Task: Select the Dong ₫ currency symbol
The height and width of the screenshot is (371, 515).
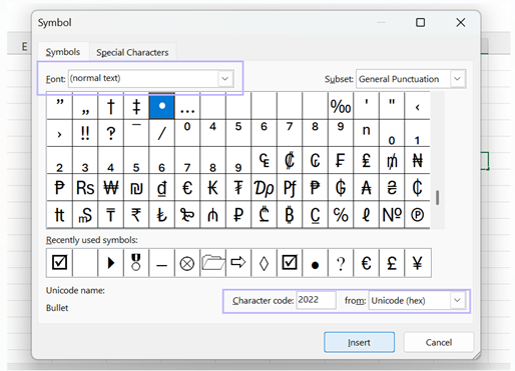Action: pos(162,188)
